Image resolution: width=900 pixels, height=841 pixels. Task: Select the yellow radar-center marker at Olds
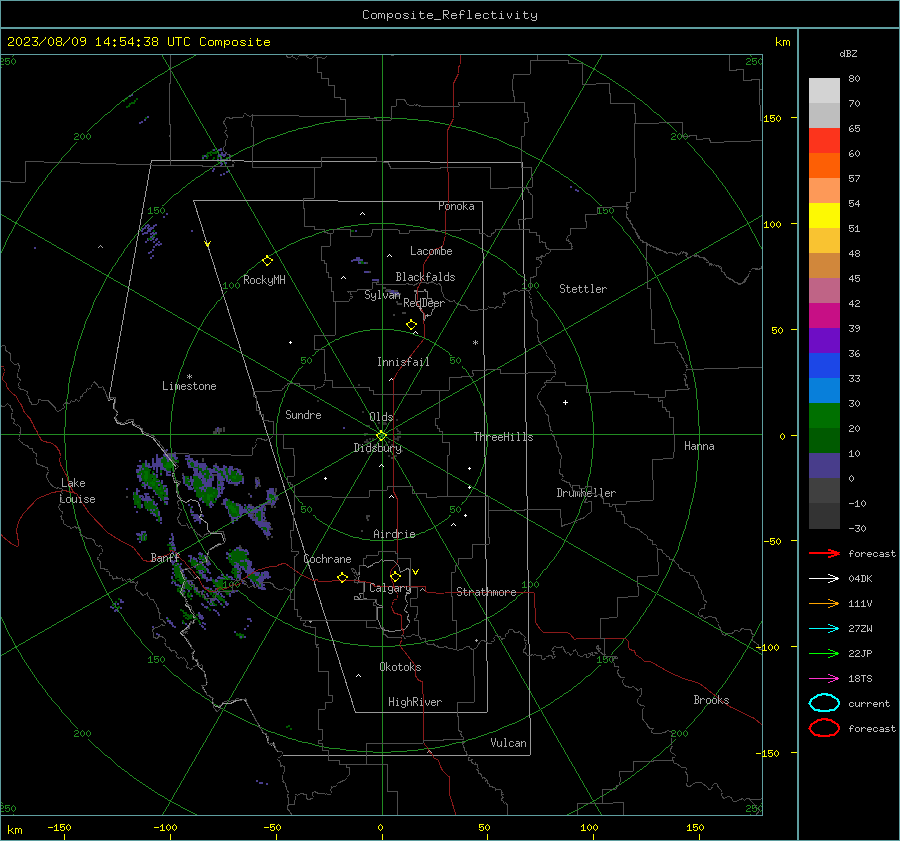tap(381, 436)
